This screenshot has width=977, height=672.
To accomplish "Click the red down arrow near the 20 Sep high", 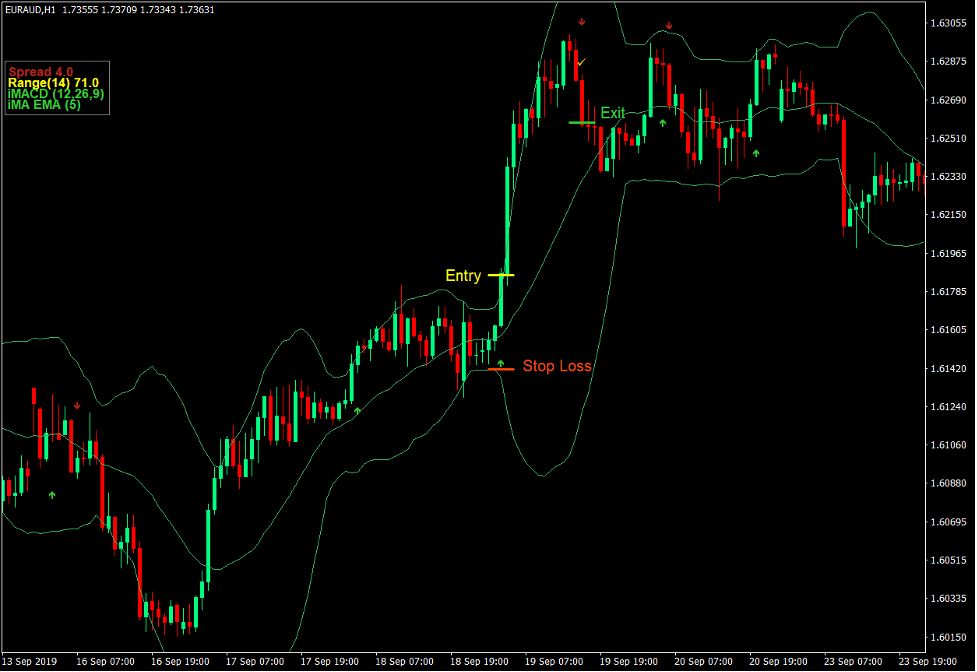I will tap(669, 26).
